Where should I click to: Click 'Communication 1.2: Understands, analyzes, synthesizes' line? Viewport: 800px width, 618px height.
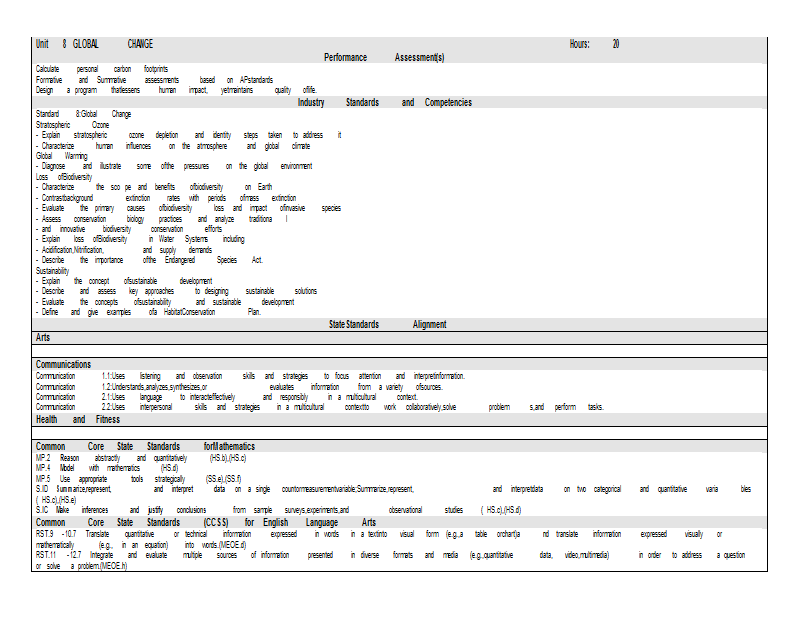[239, 387]
